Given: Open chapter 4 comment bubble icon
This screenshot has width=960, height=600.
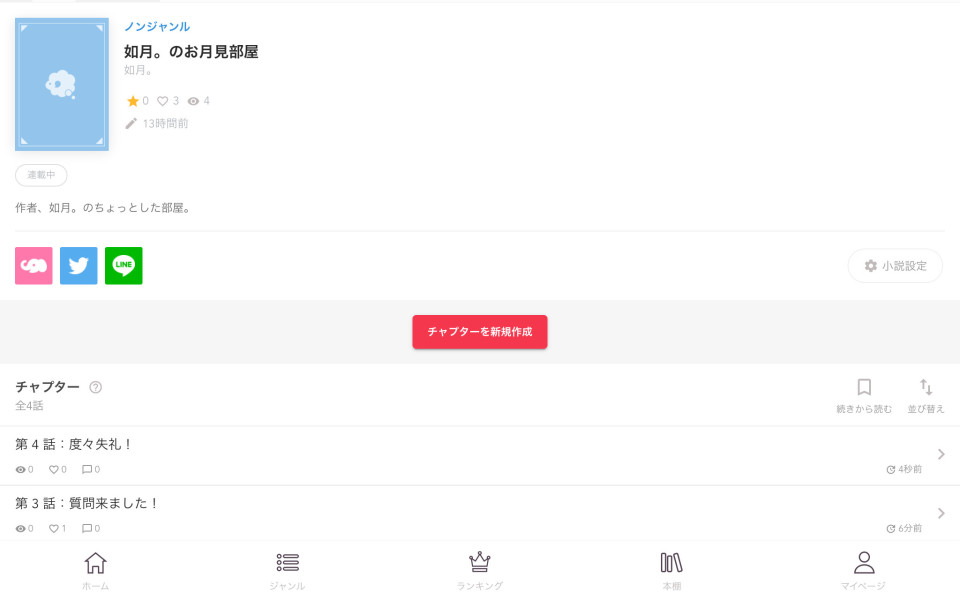Looking at the screenshot, I should pyautogui.click(x=87, y=470).
